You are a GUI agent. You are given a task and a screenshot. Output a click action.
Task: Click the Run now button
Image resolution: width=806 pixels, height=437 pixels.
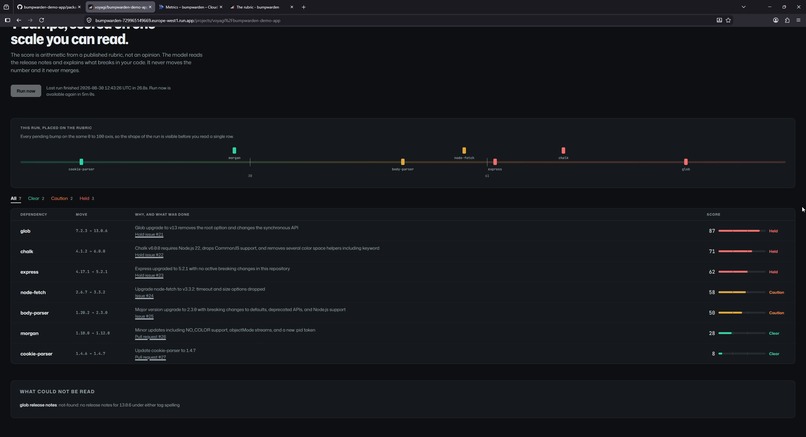tap(26, 91)
